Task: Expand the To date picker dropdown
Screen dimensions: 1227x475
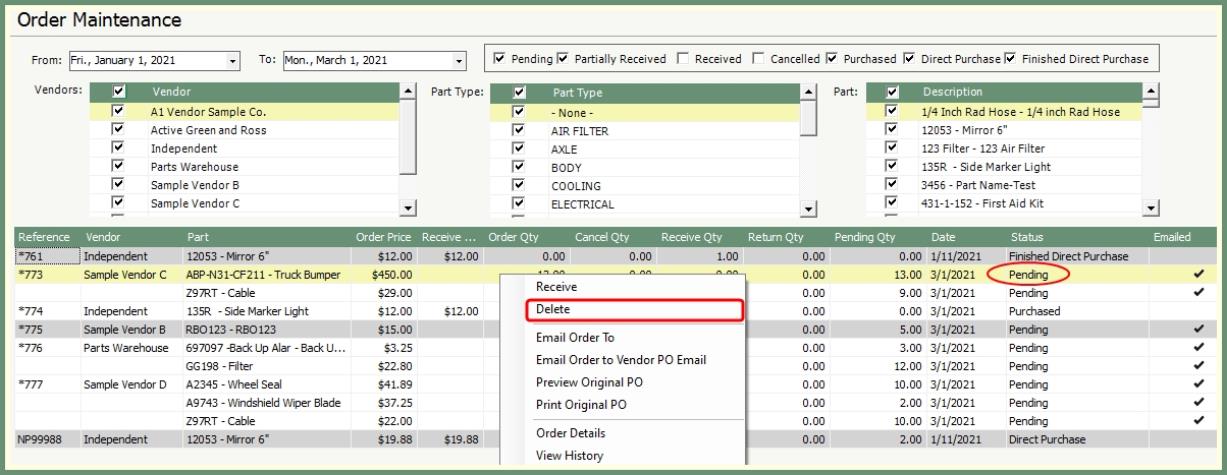Action: (459, 60)
